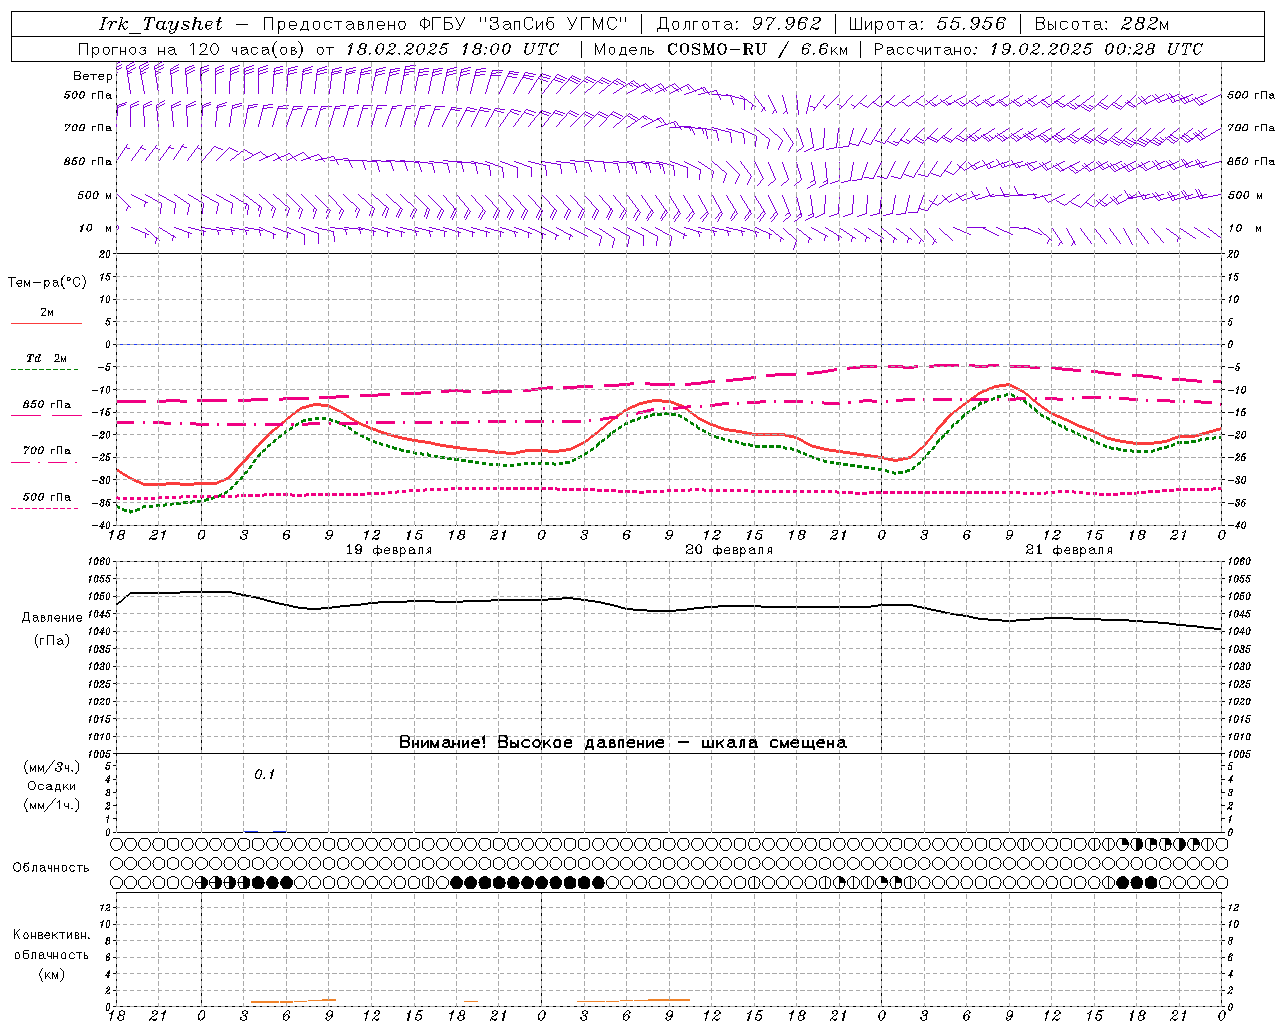
Task: Click the "21 февраля" date label
Action: pos(1069,550)
